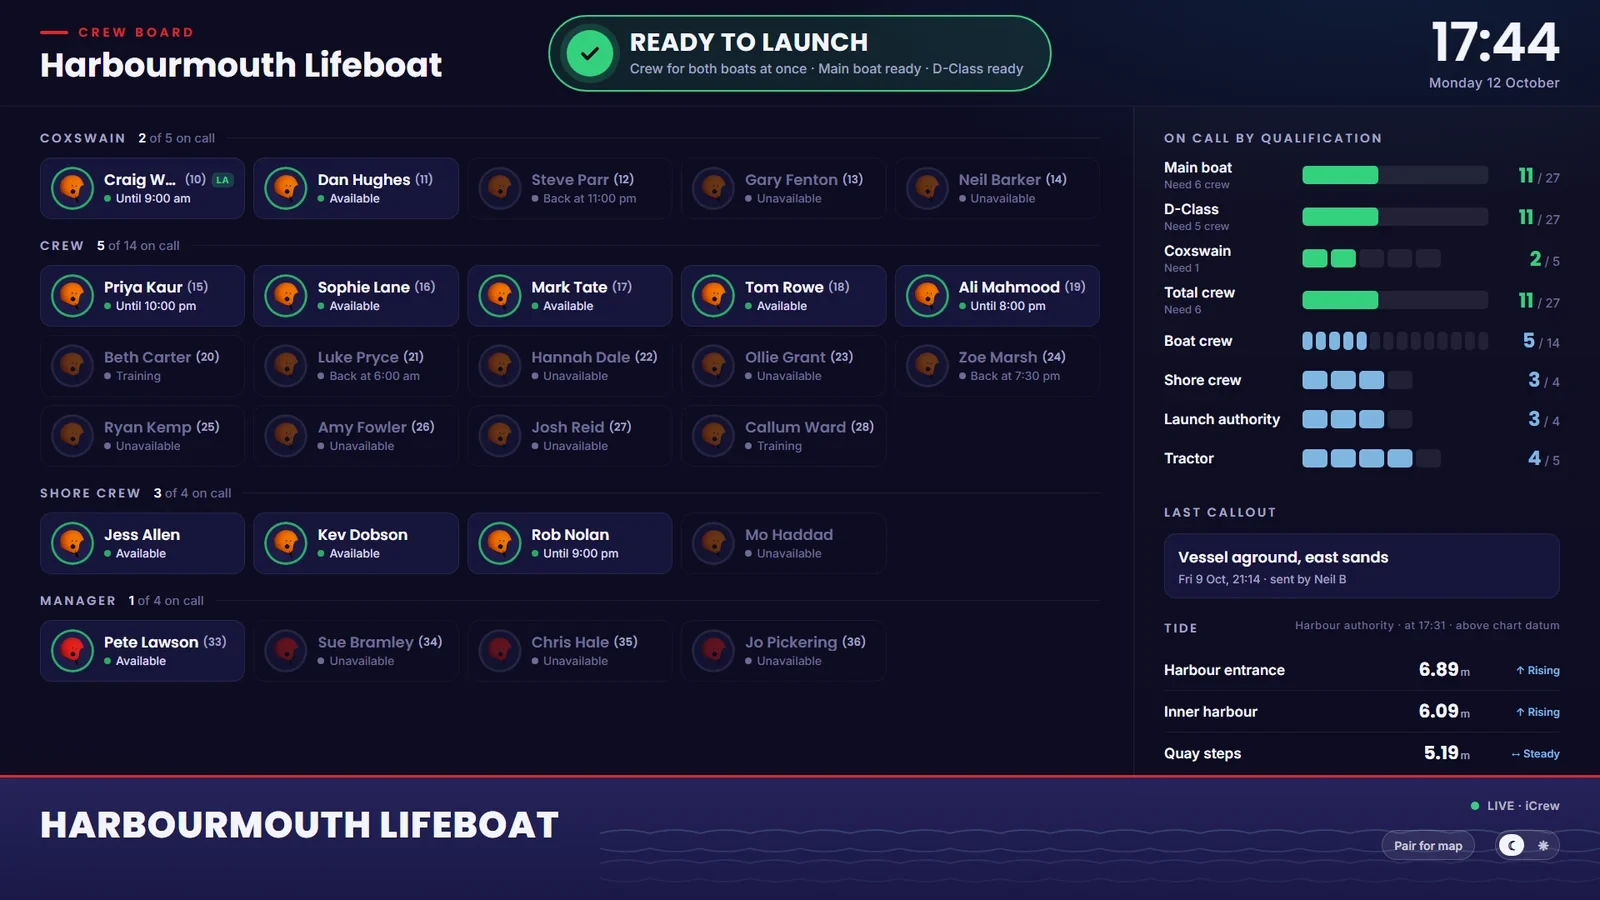Click the Monday 12 October date
Image resolution: width=1600 pixels, height=900 pixels.
1494,83
